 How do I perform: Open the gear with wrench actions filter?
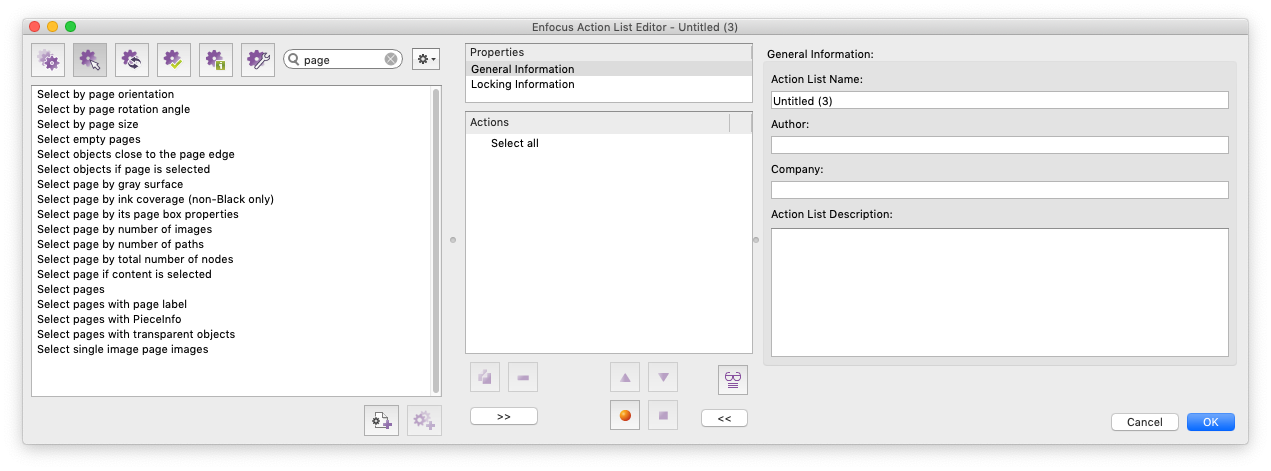[258, 60]
